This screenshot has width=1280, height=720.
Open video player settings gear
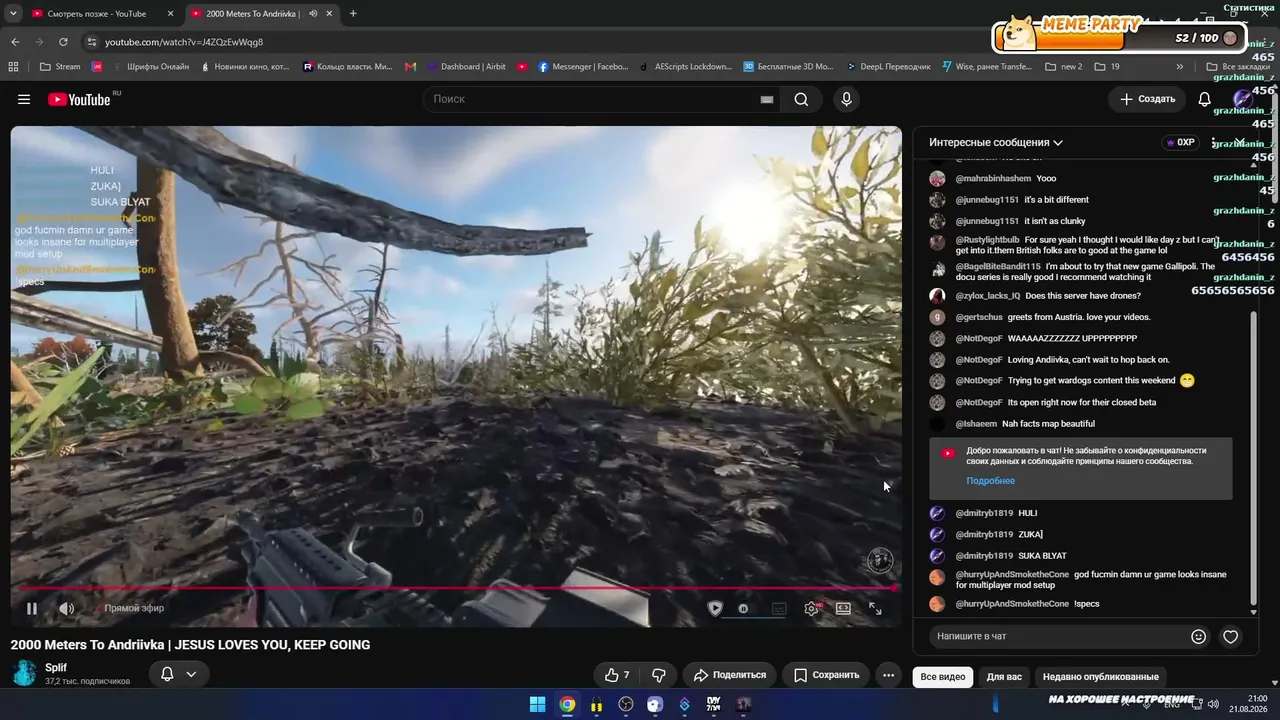point(812,608)
